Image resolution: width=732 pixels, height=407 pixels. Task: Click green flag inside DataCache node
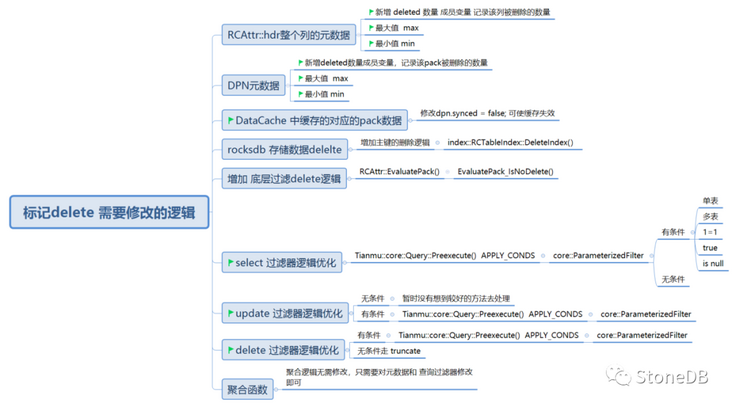231,120
